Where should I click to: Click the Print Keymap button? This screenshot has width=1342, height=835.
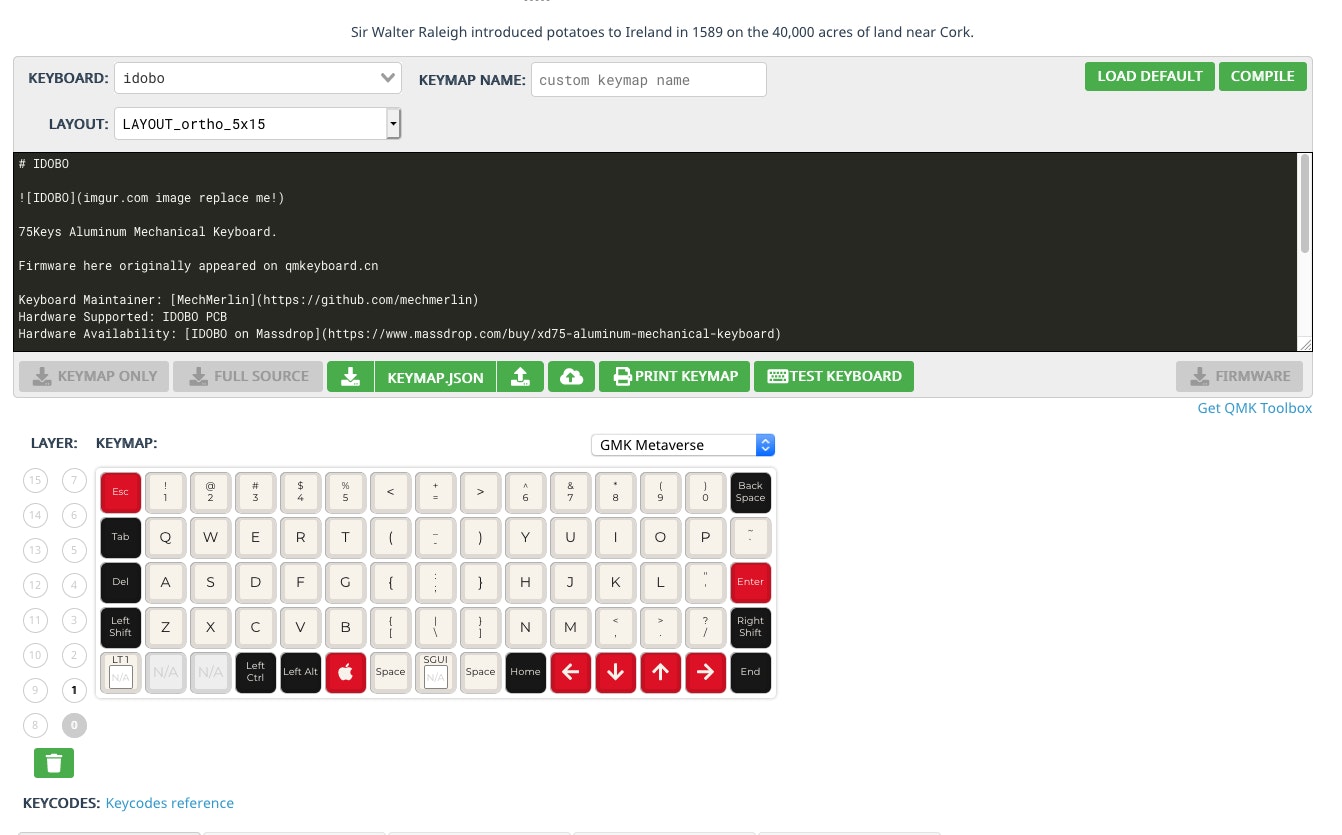pyautogui.click(x=674, y=376)
